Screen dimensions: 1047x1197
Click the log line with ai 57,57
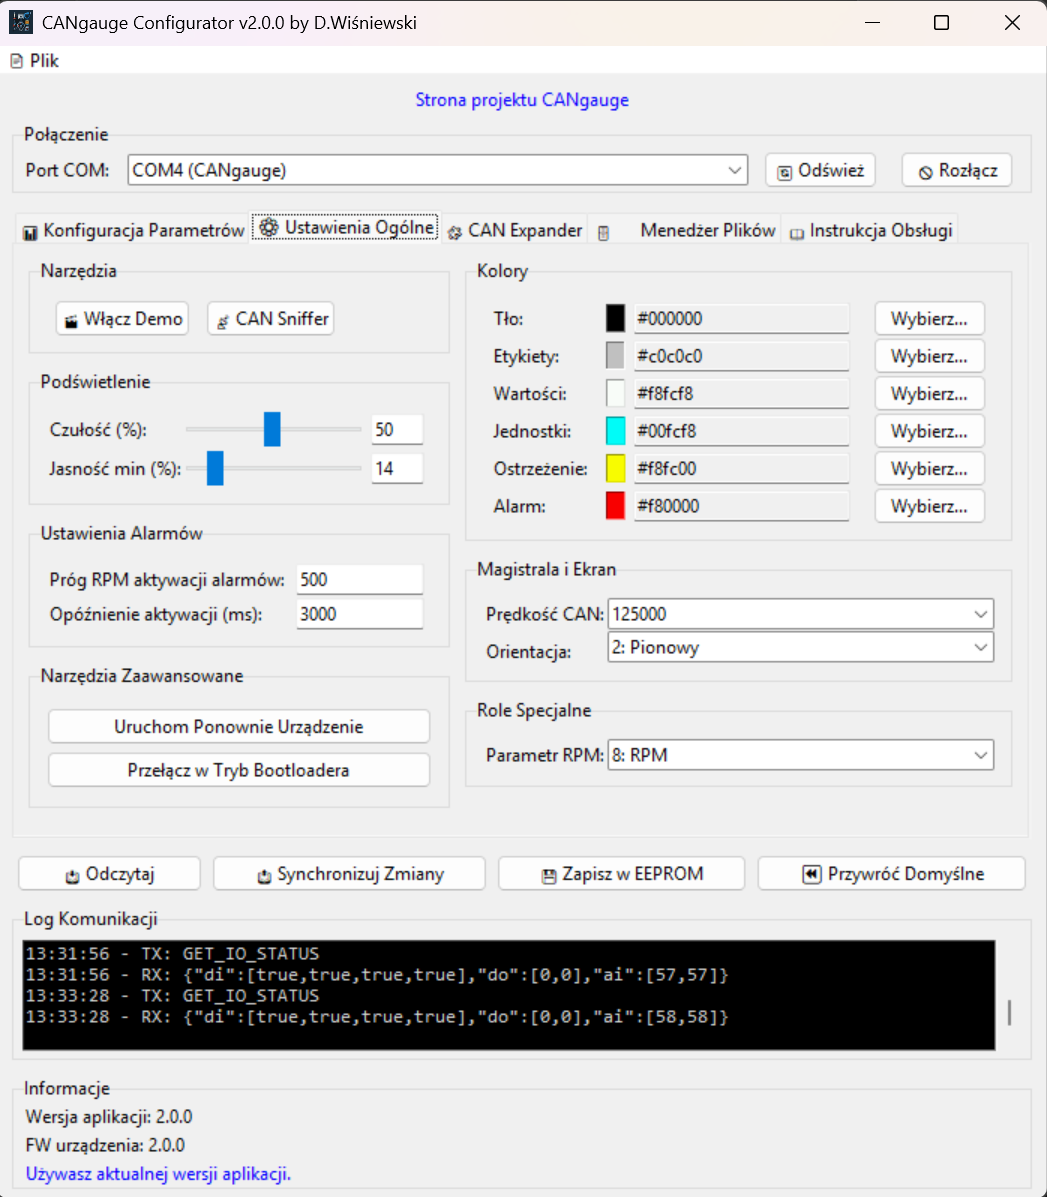pos(377,975)
